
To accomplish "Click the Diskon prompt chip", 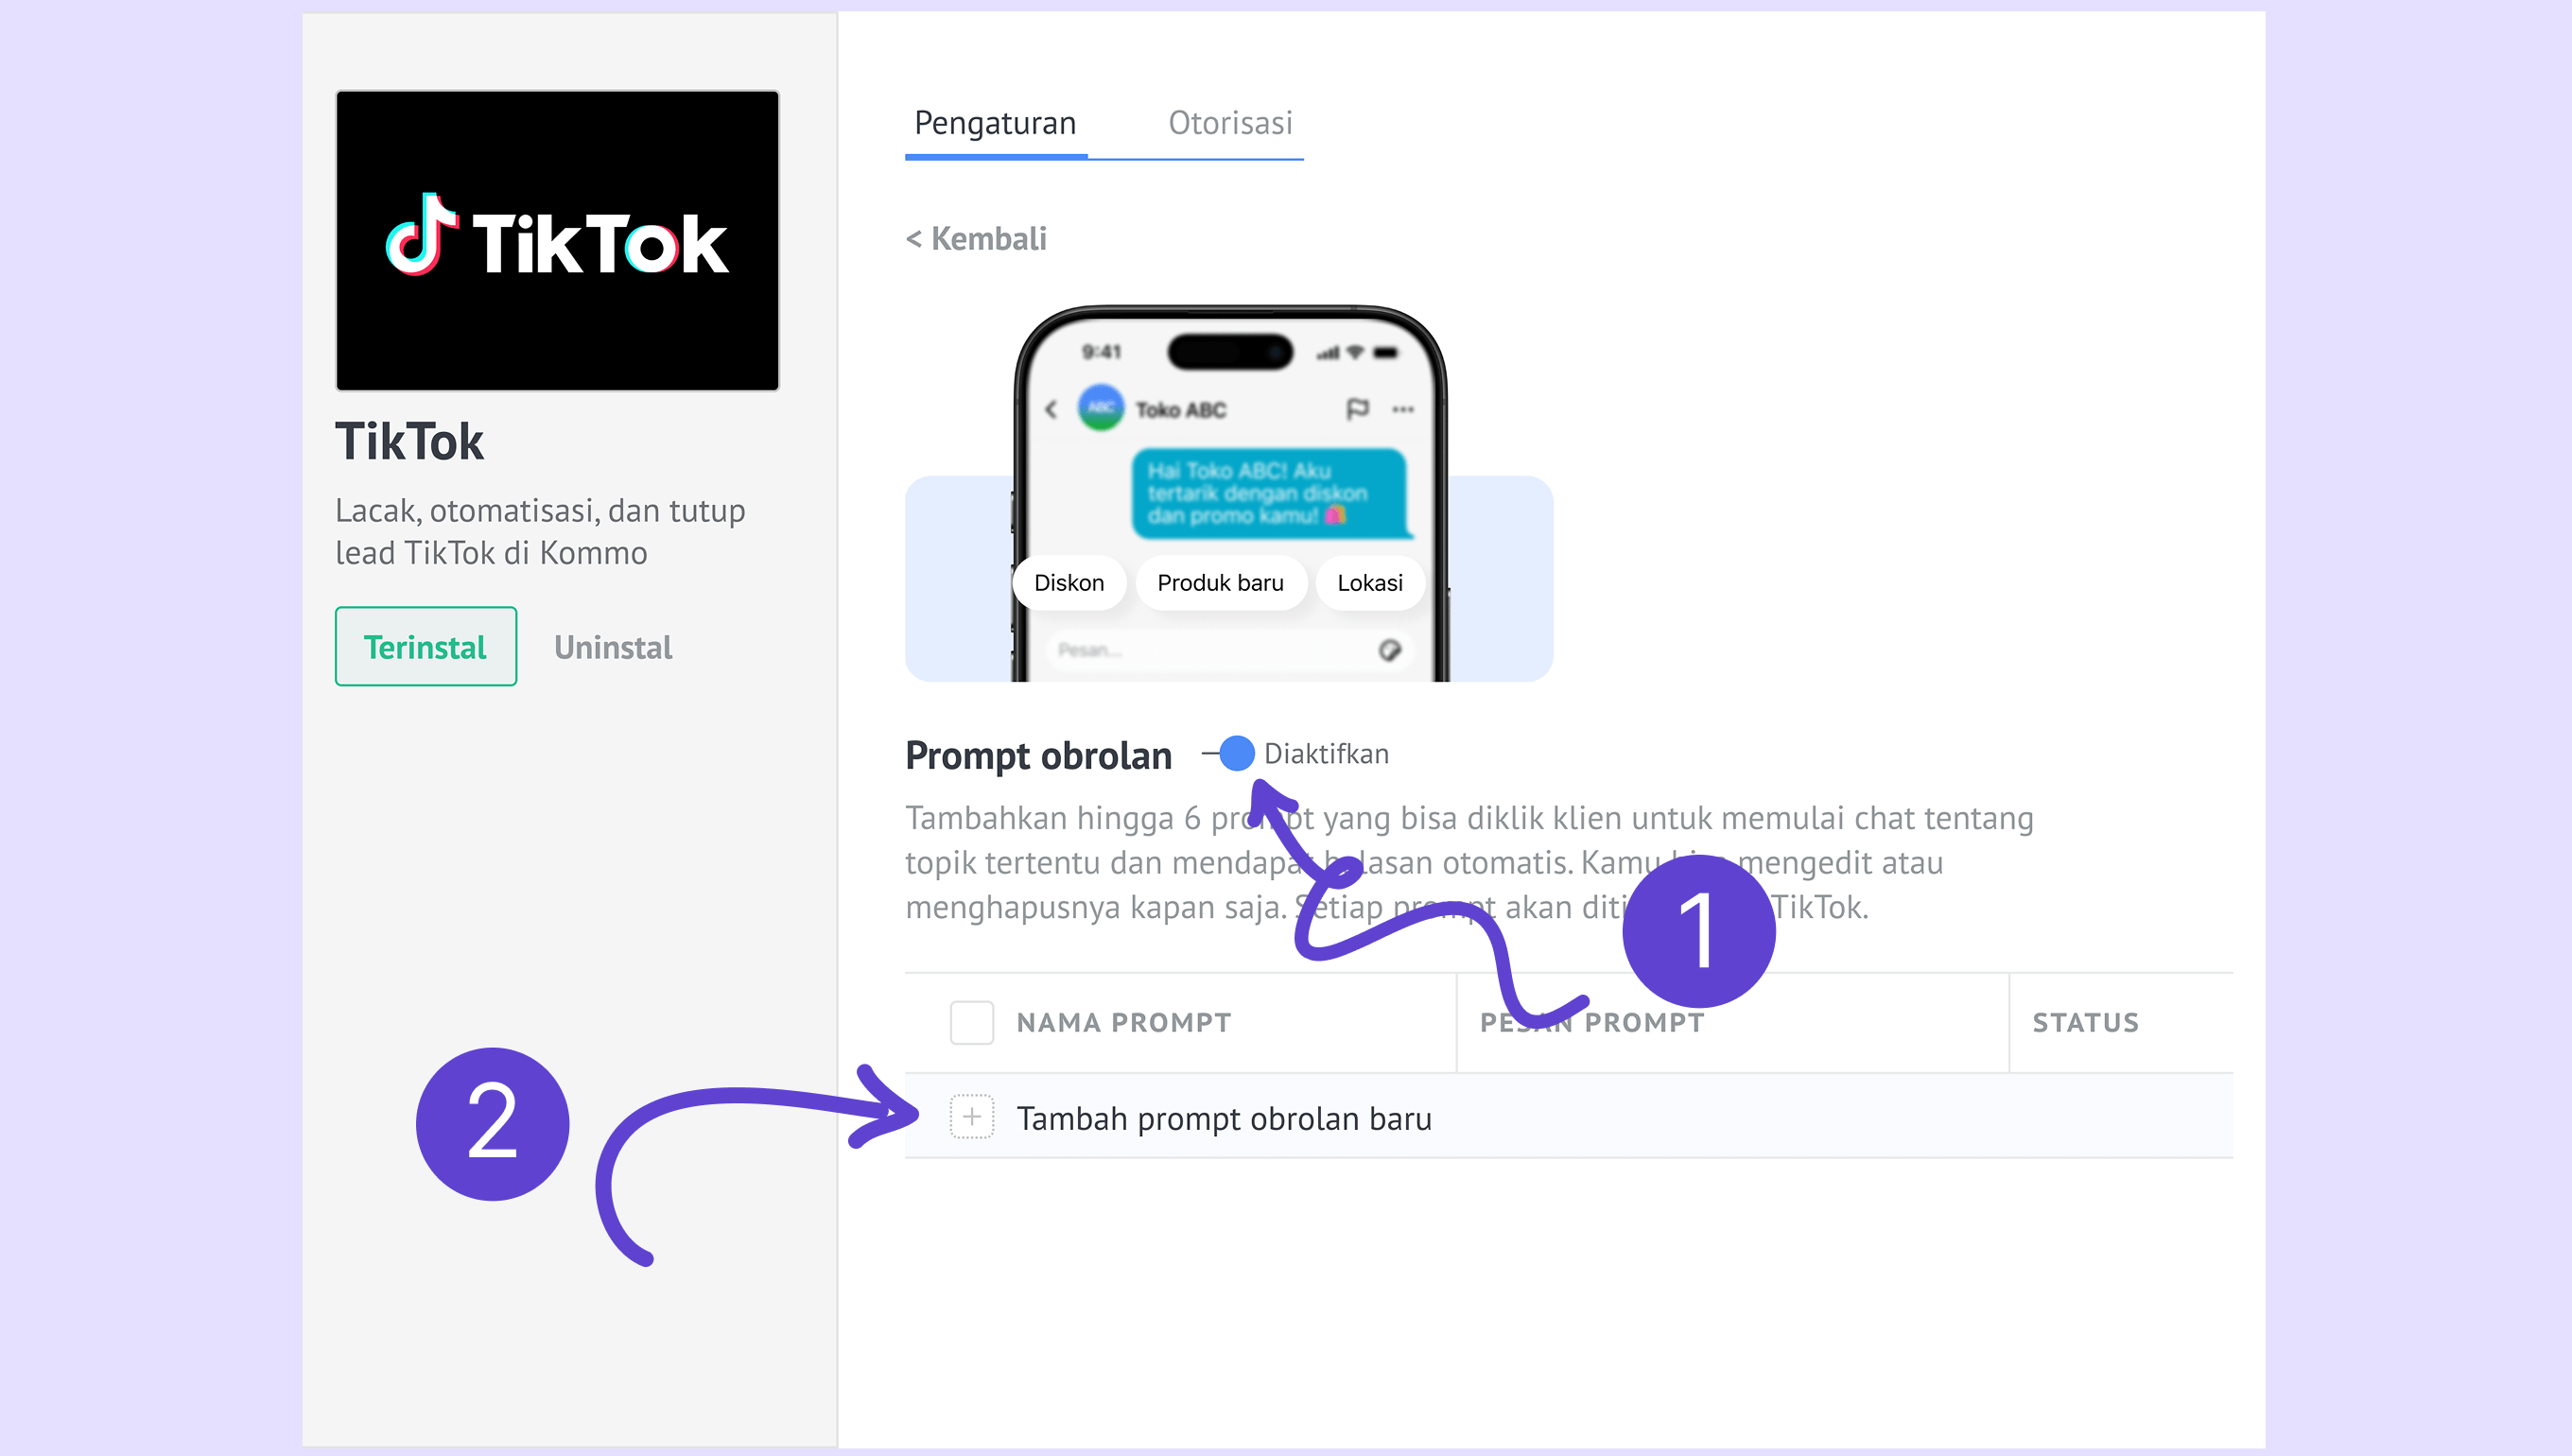I will [x=1069, y=583].
